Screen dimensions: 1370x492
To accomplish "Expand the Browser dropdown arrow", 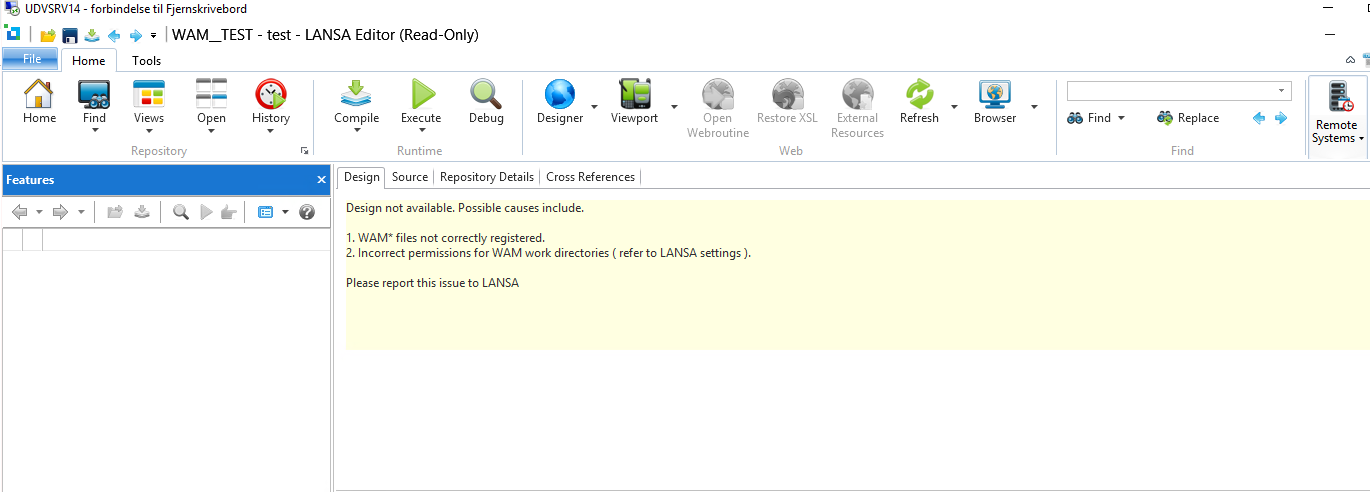I will (1034, 106).
